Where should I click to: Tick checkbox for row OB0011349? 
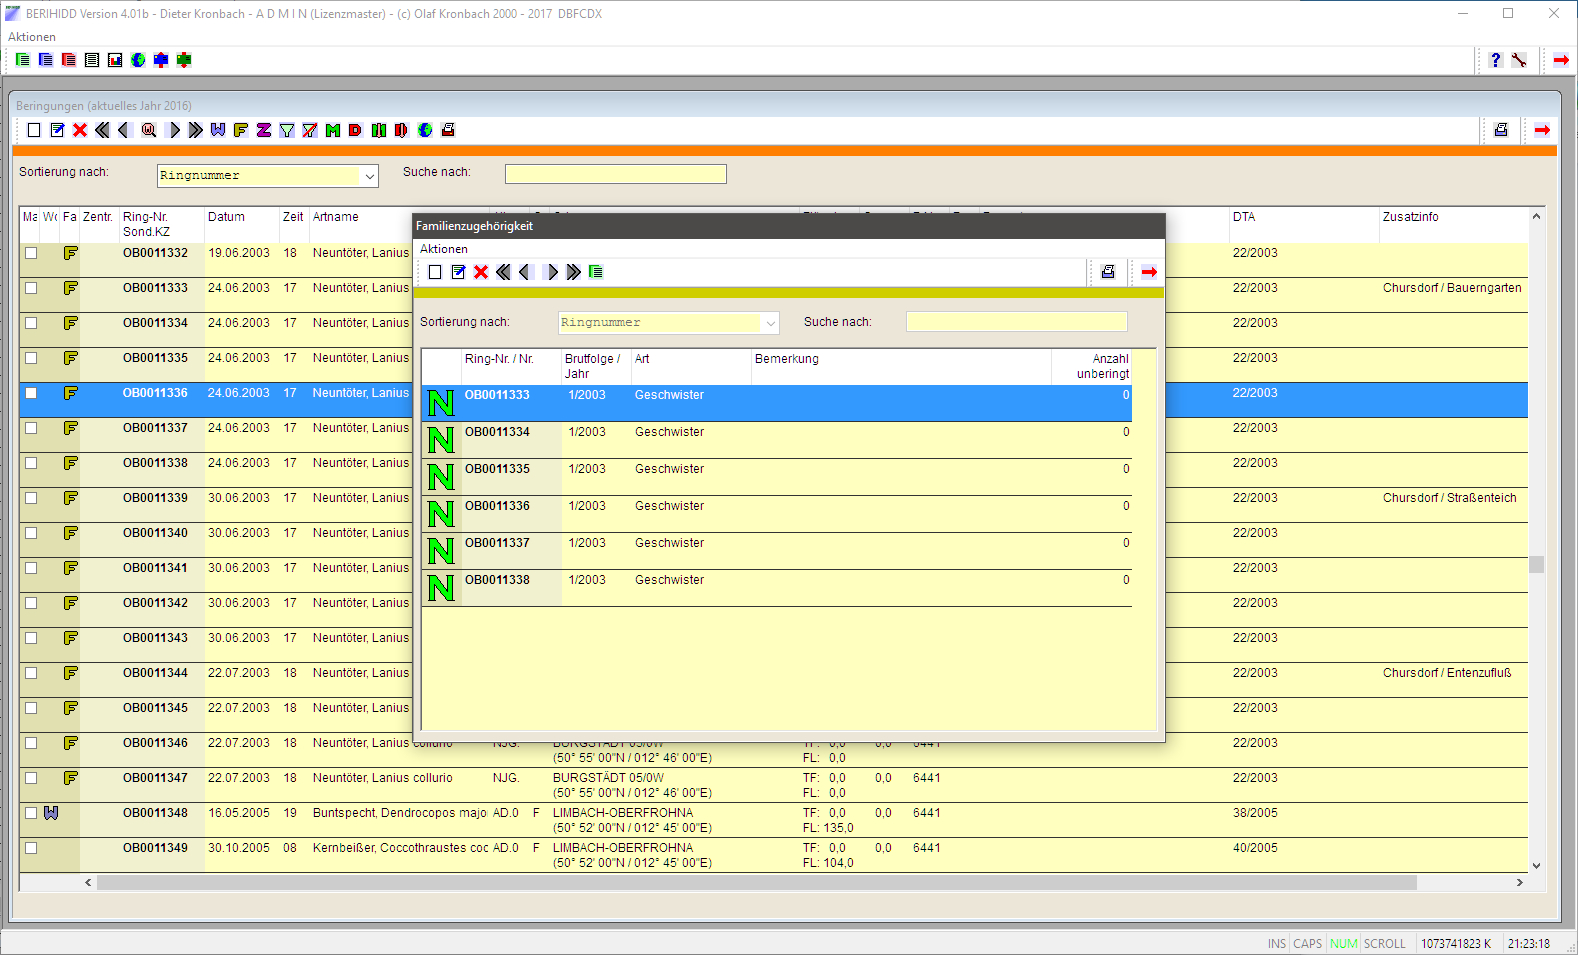(x=31, y=848)
